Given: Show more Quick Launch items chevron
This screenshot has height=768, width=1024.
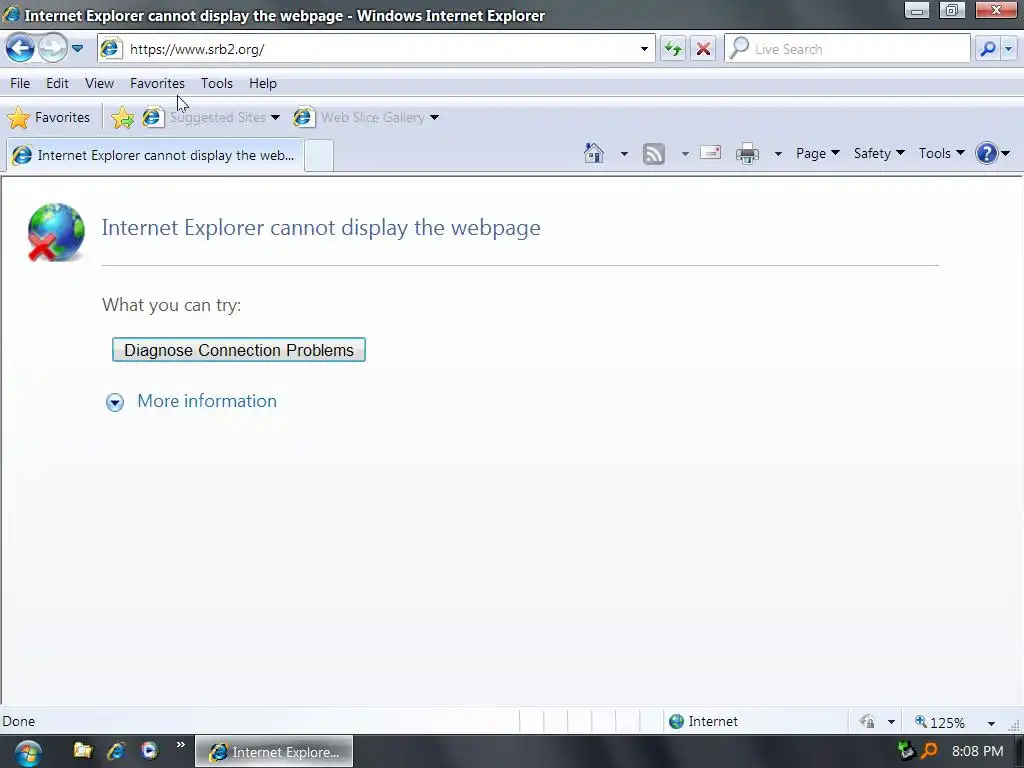Looking at the screenshot, I should (x=180, y=744).
